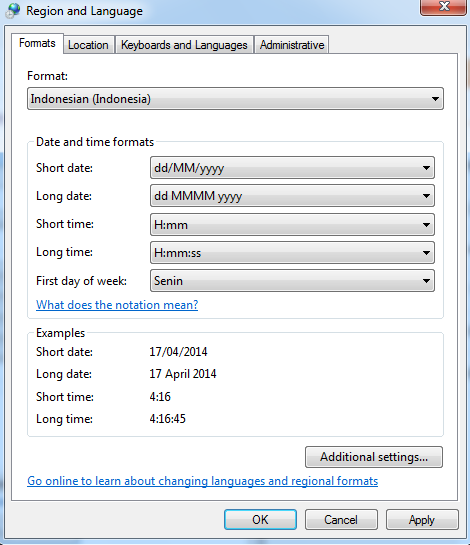Expand the Short time format dropdown
This screenshot has width=470, height=545.
(x=292, y=225)
